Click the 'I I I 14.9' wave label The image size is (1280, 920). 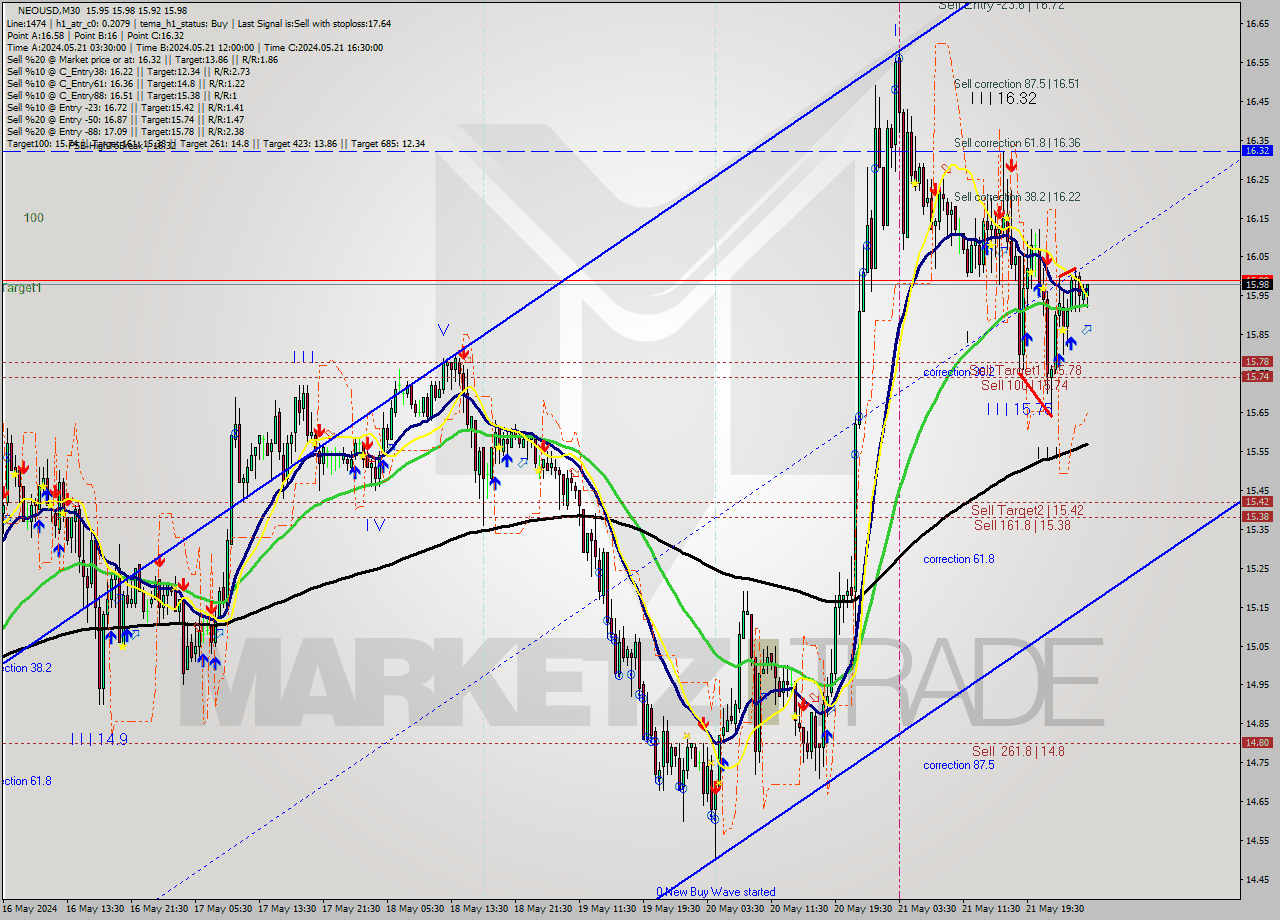click(x=99, y=739)
